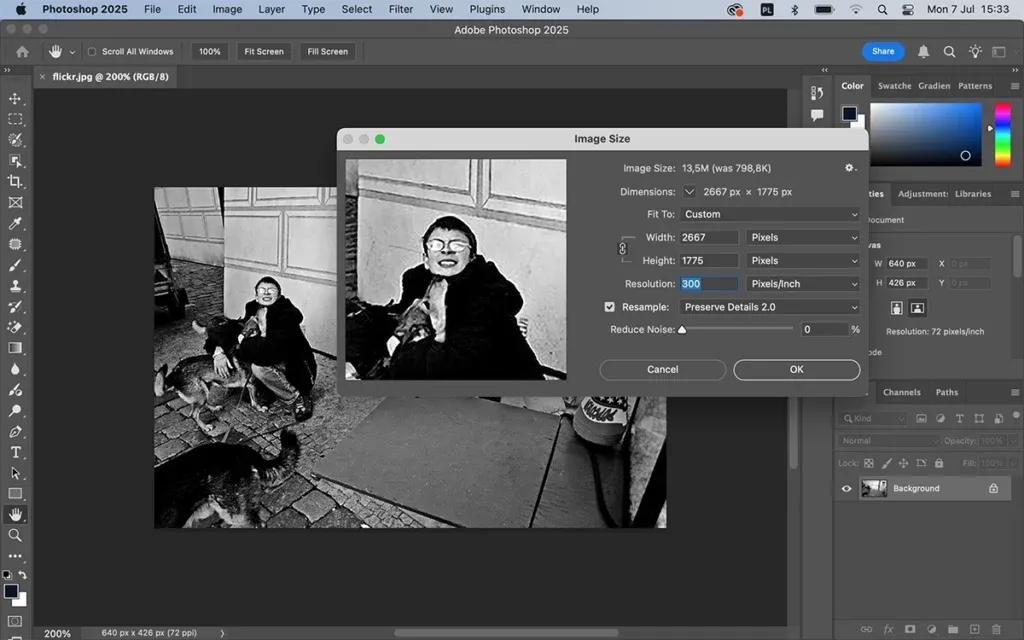Screen dimensions: 1024x640
Task: Open the Fit To Custom dropdown
Action: (x=770, y=214)
